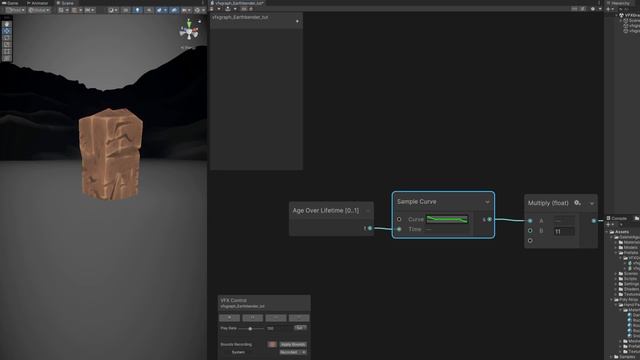Edit the B value field showing 11
Viewport: 640px width, 360px height.
coord(564,231)
